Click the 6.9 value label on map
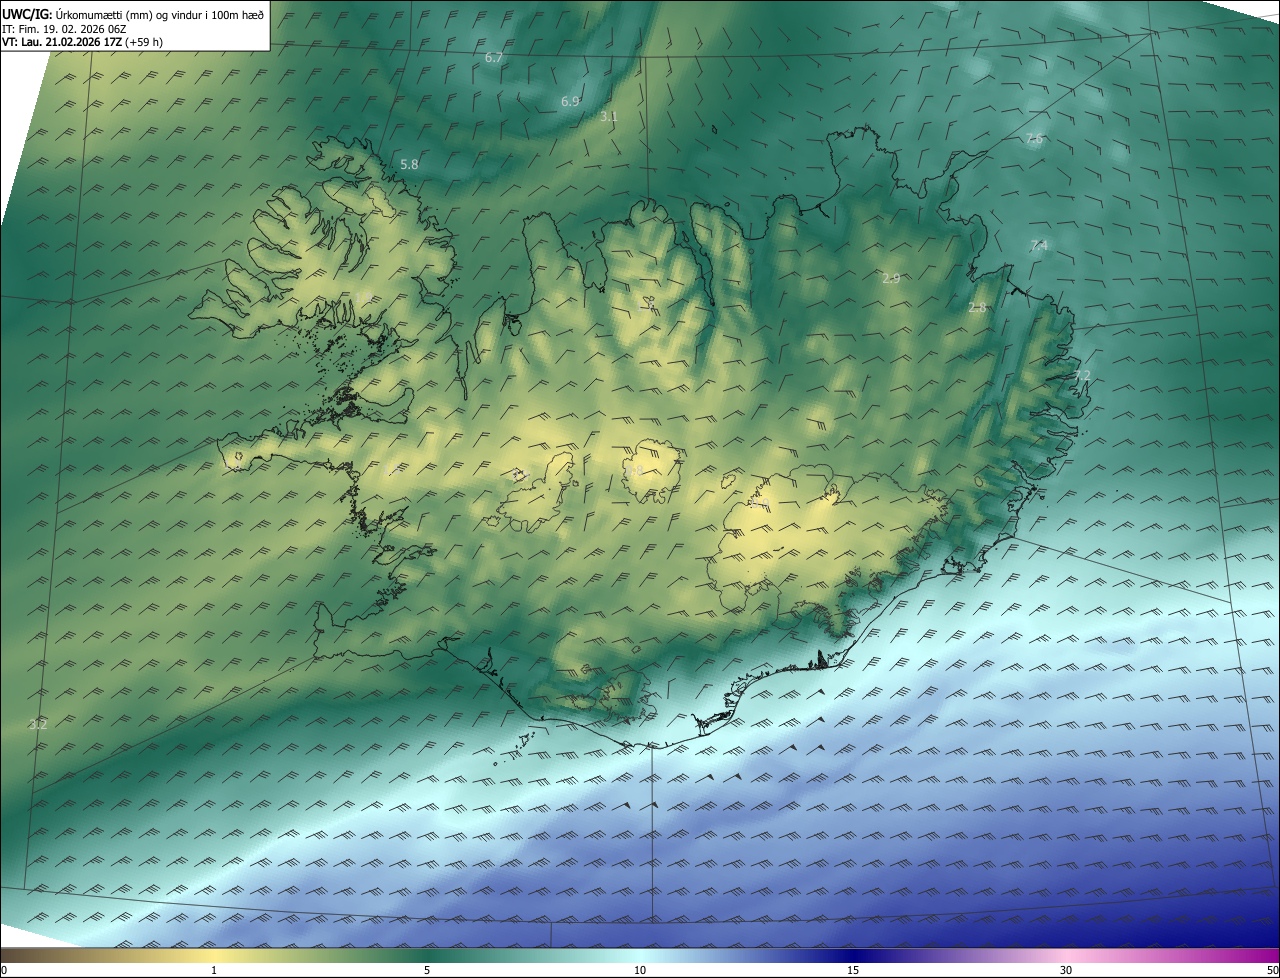Screen dimensions: 1280x978 tap(570, 102)
